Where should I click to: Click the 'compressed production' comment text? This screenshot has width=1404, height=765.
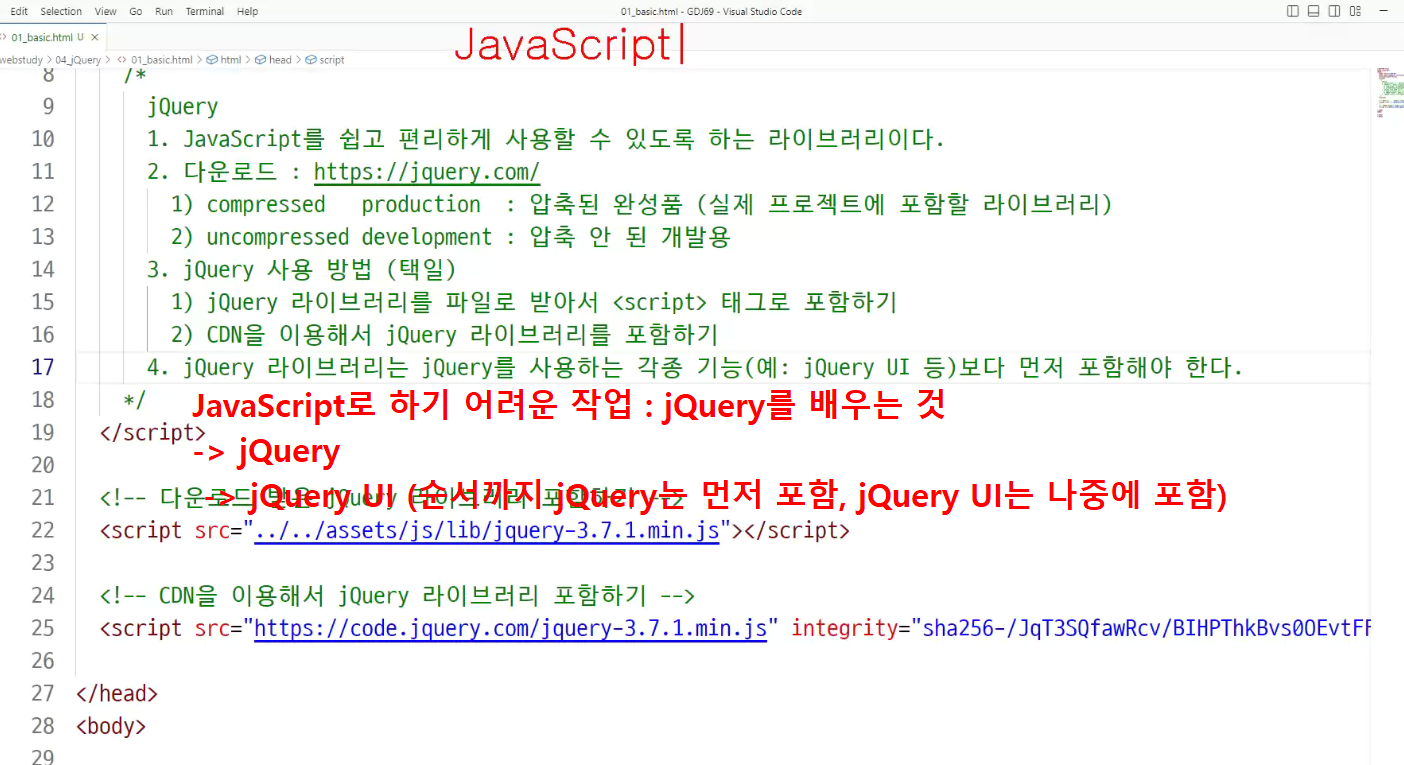coord(344,204)
